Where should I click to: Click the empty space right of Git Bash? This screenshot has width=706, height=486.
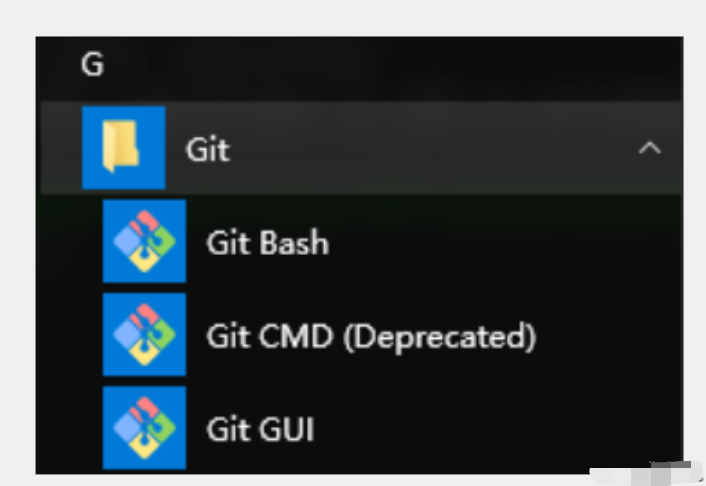point(504,241)
